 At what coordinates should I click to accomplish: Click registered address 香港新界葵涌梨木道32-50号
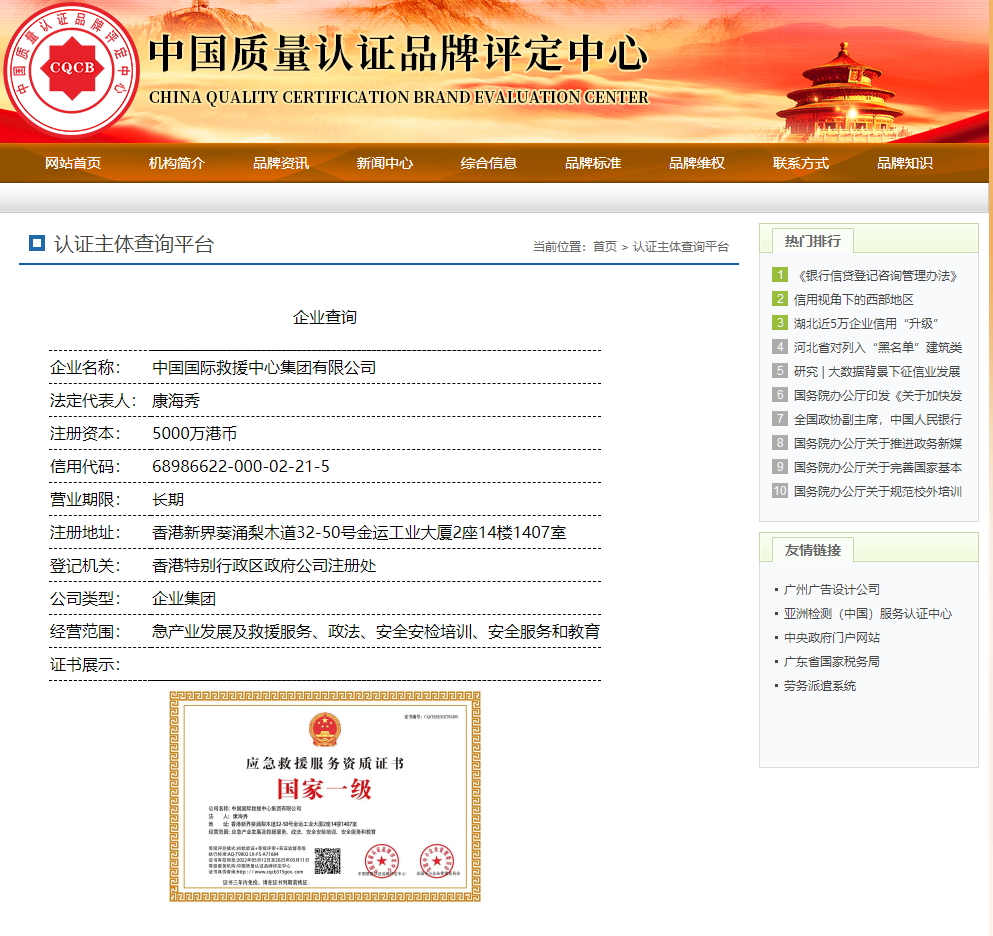click(x=359, y=533)
